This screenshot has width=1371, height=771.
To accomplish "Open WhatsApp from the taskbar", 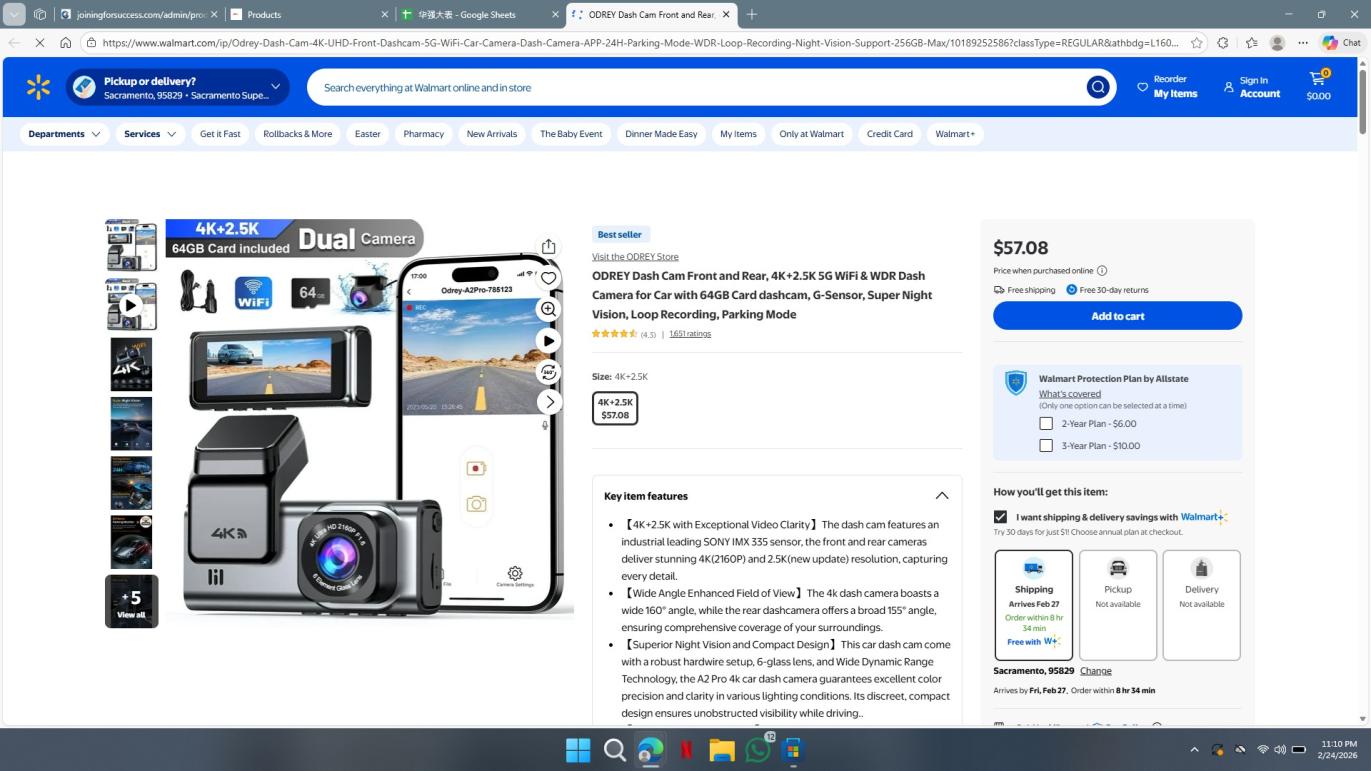I will click(x=758, y=750).
